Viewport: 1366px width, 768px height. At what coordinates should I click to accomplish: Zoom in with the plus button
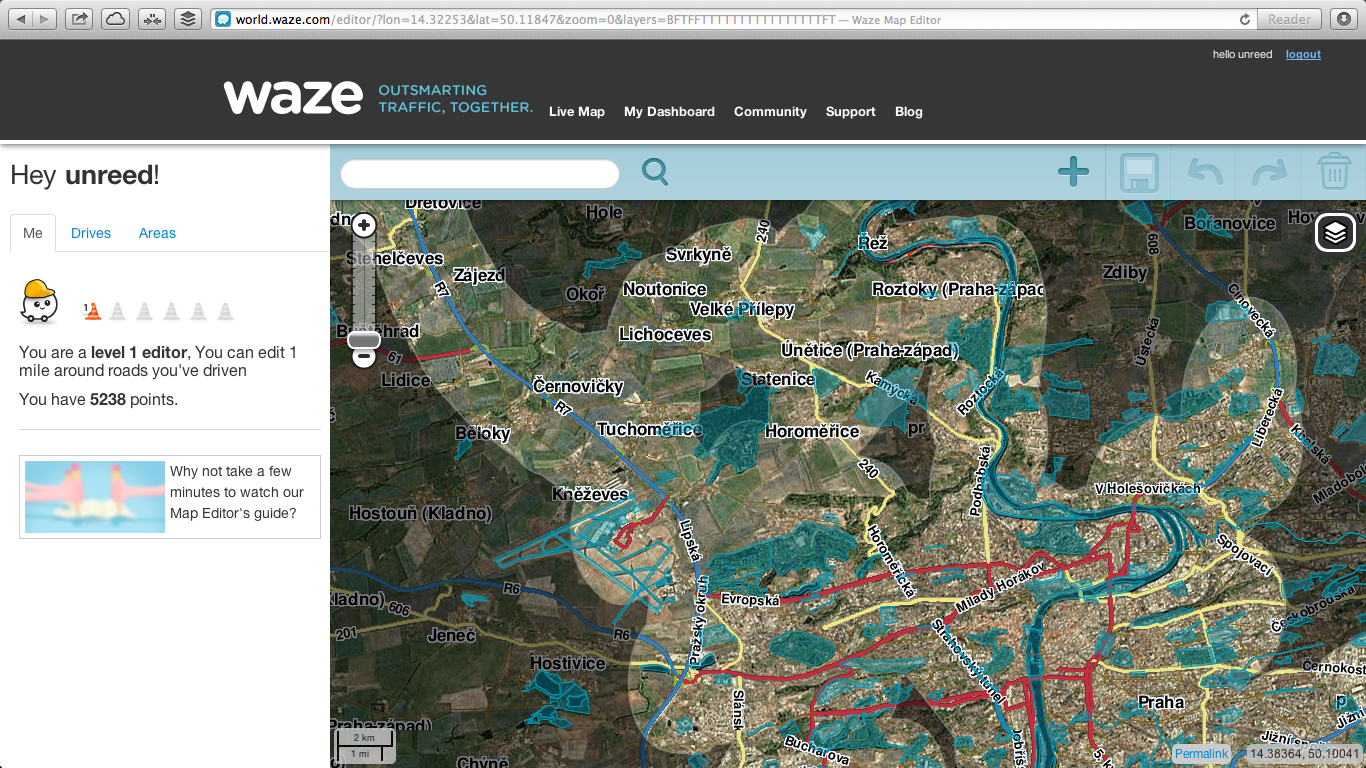(364, 225)
